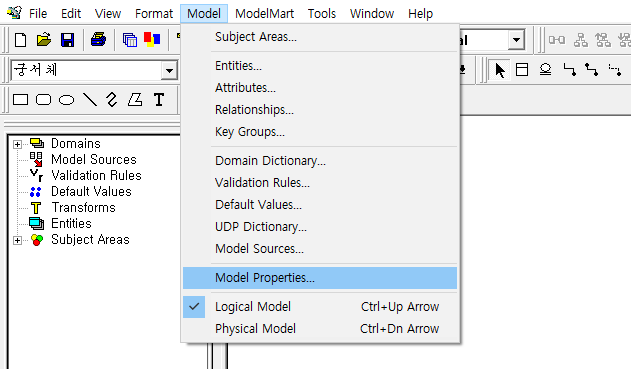Click the application icon in menu bar
The width and height of the screenshot is (631, 369).
[x=14, y=13]
